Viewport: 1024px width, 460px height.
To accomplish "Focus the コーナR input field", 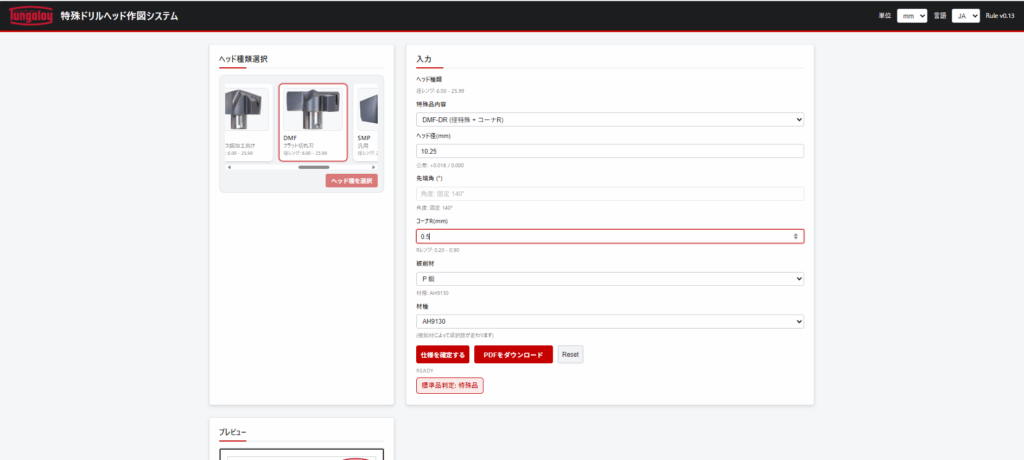I will 600,236.
